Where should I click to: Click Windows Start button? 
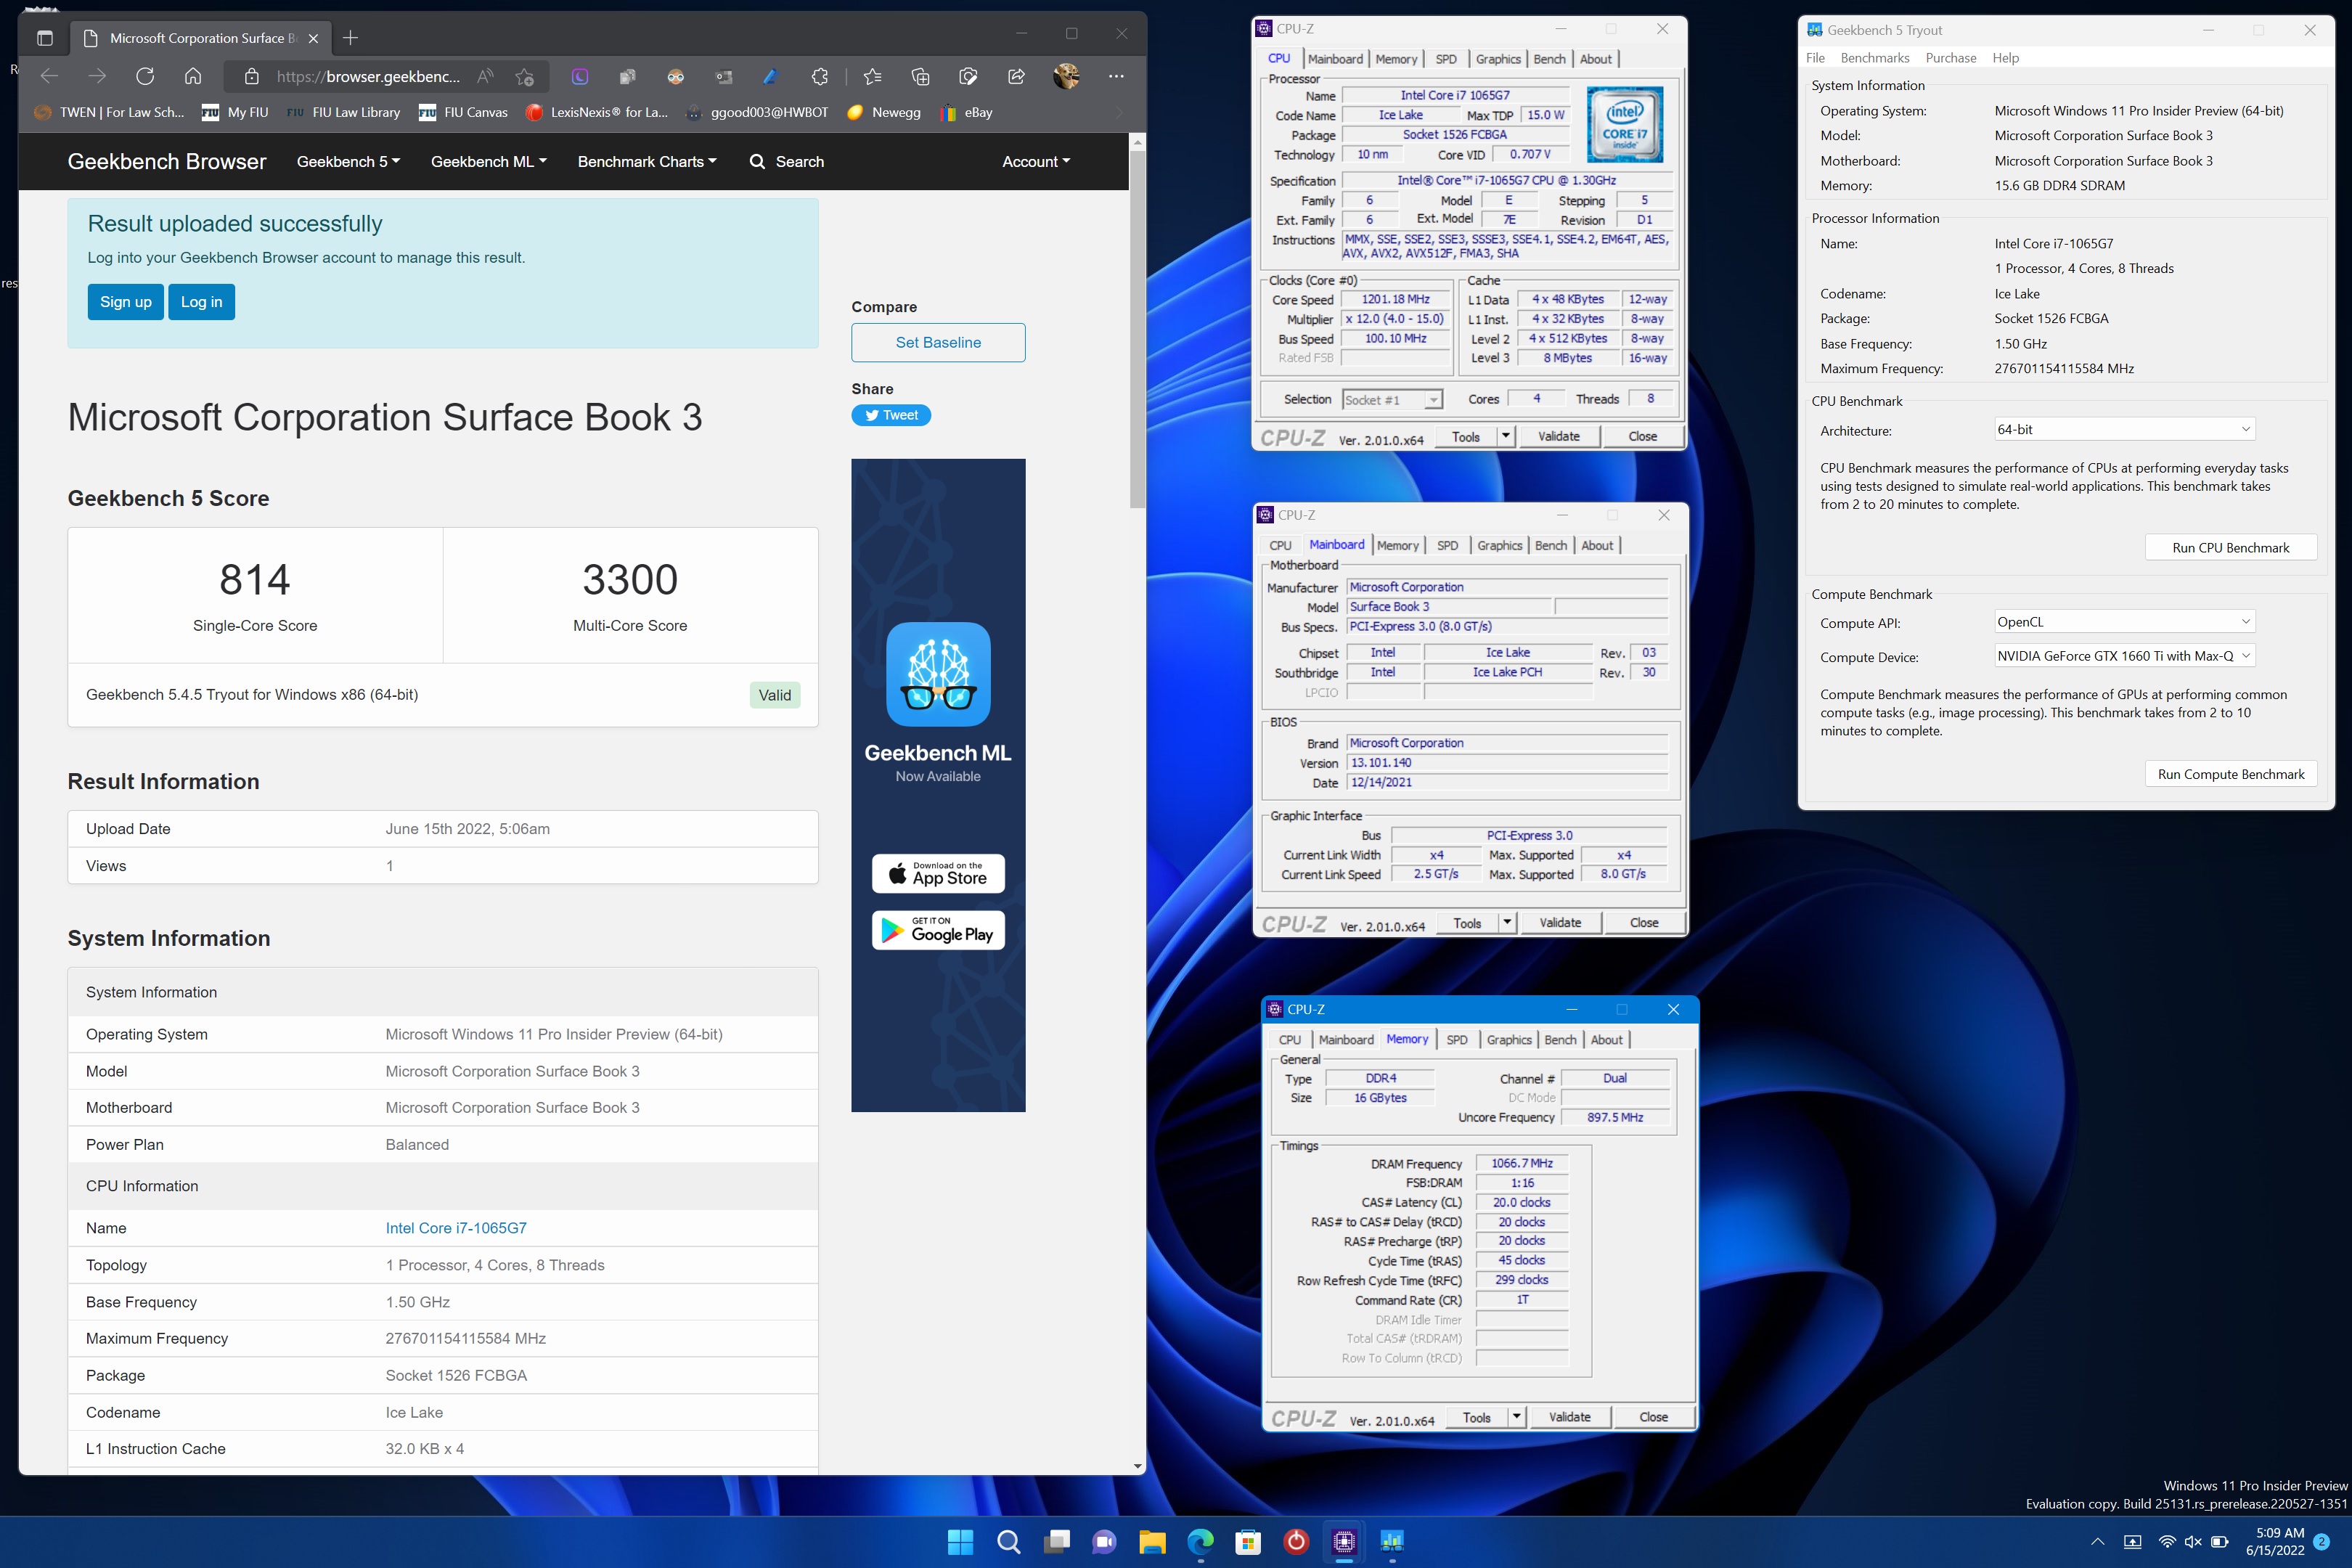pyautogui.click(x=960, y=1541)
